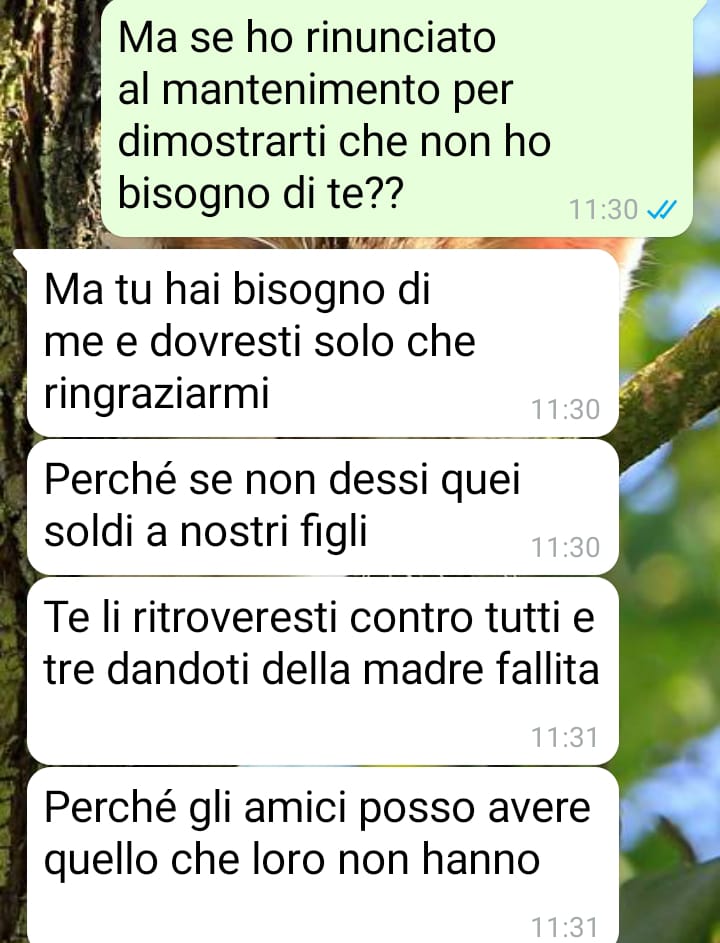Viewport: 720px width, 943px height.
Task: Tap the timestamp under 'quello che loro non hanno'
Action: [565, 927]
